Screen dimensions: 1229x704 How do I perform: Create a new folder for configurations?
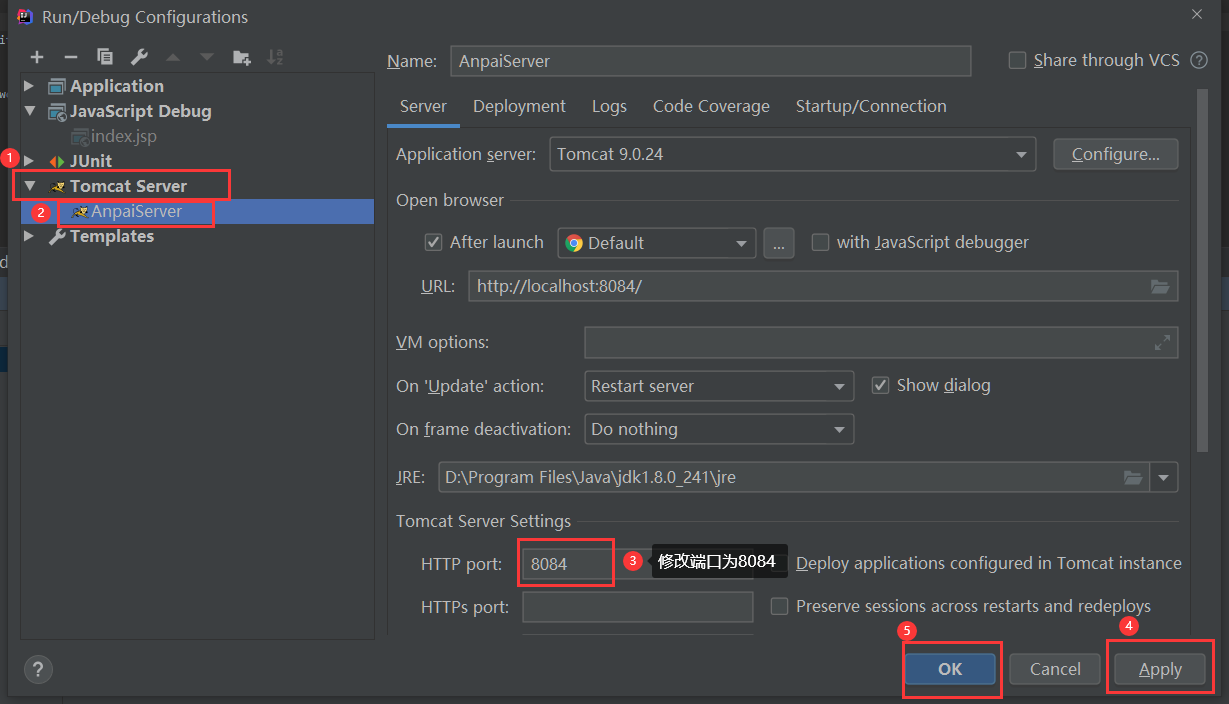tap(242, 58)
